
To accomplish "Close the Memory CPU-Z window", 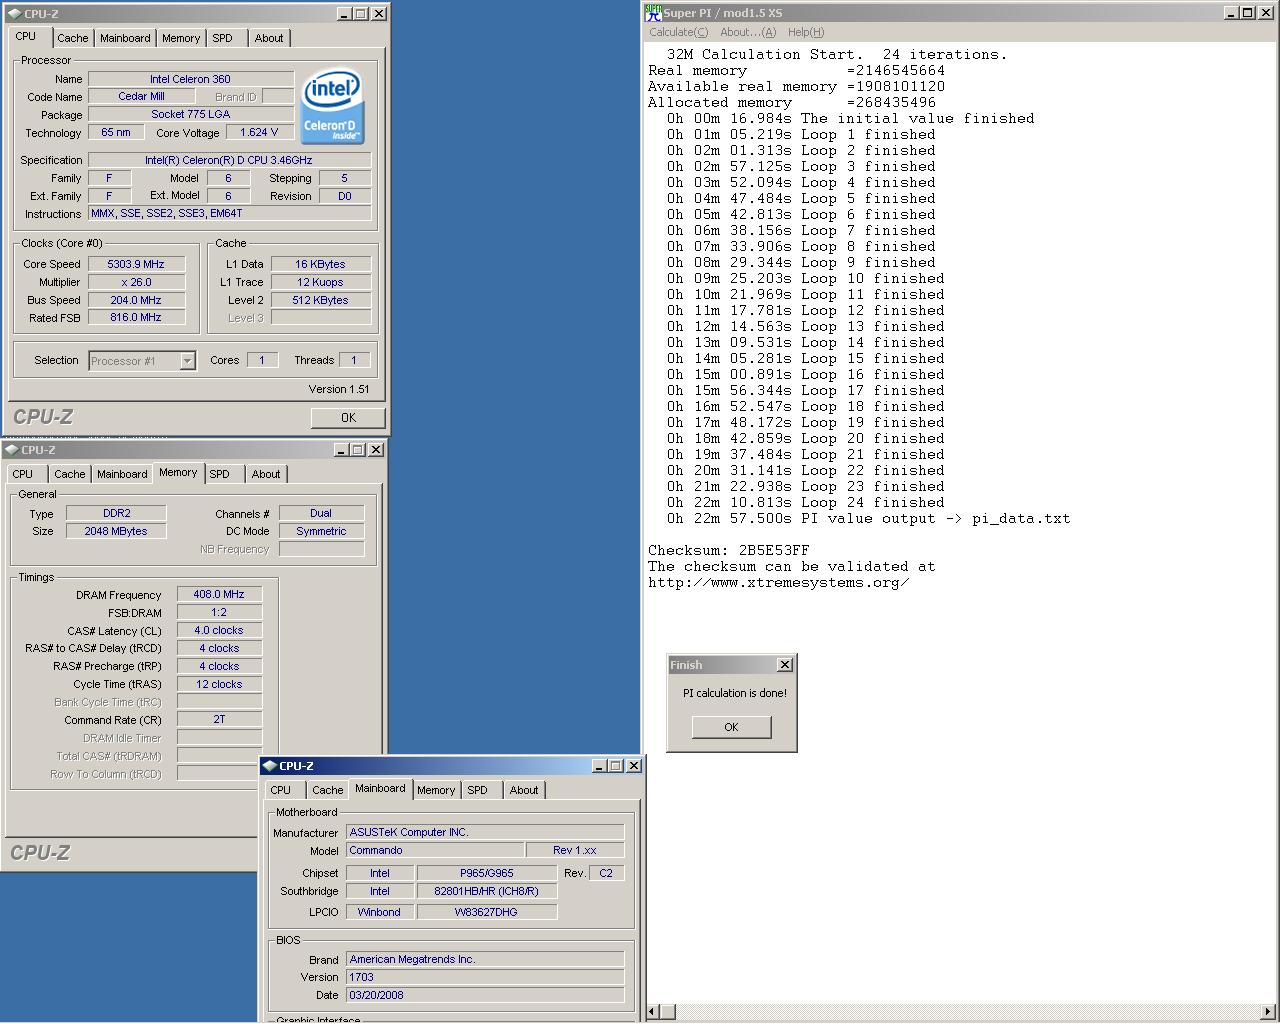I will click(376, 450).
